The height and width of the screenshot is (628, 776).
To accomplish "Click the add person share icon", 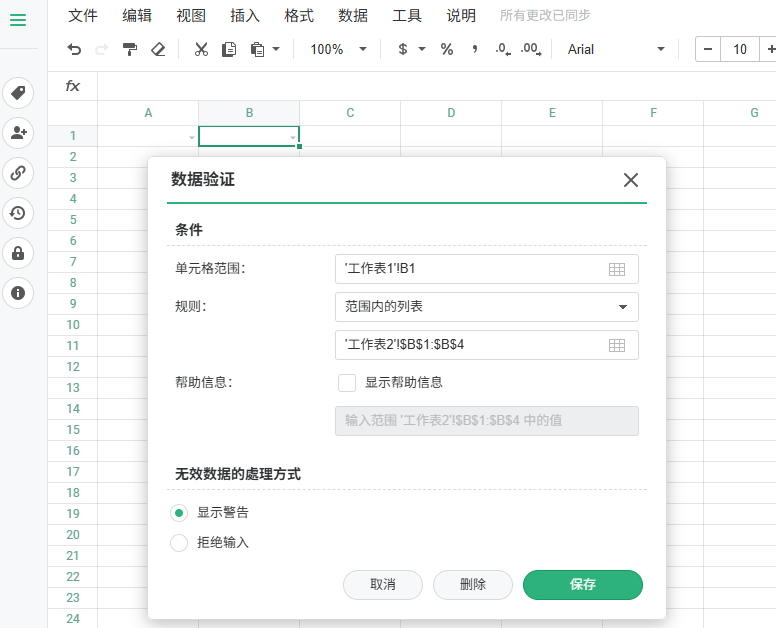I will point(18,132).
